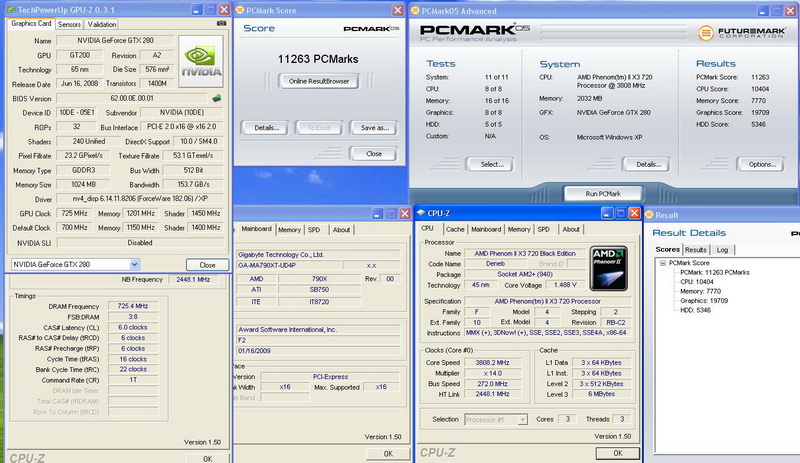Select 'Graphics: 19709' in result tree

[704, 301]
